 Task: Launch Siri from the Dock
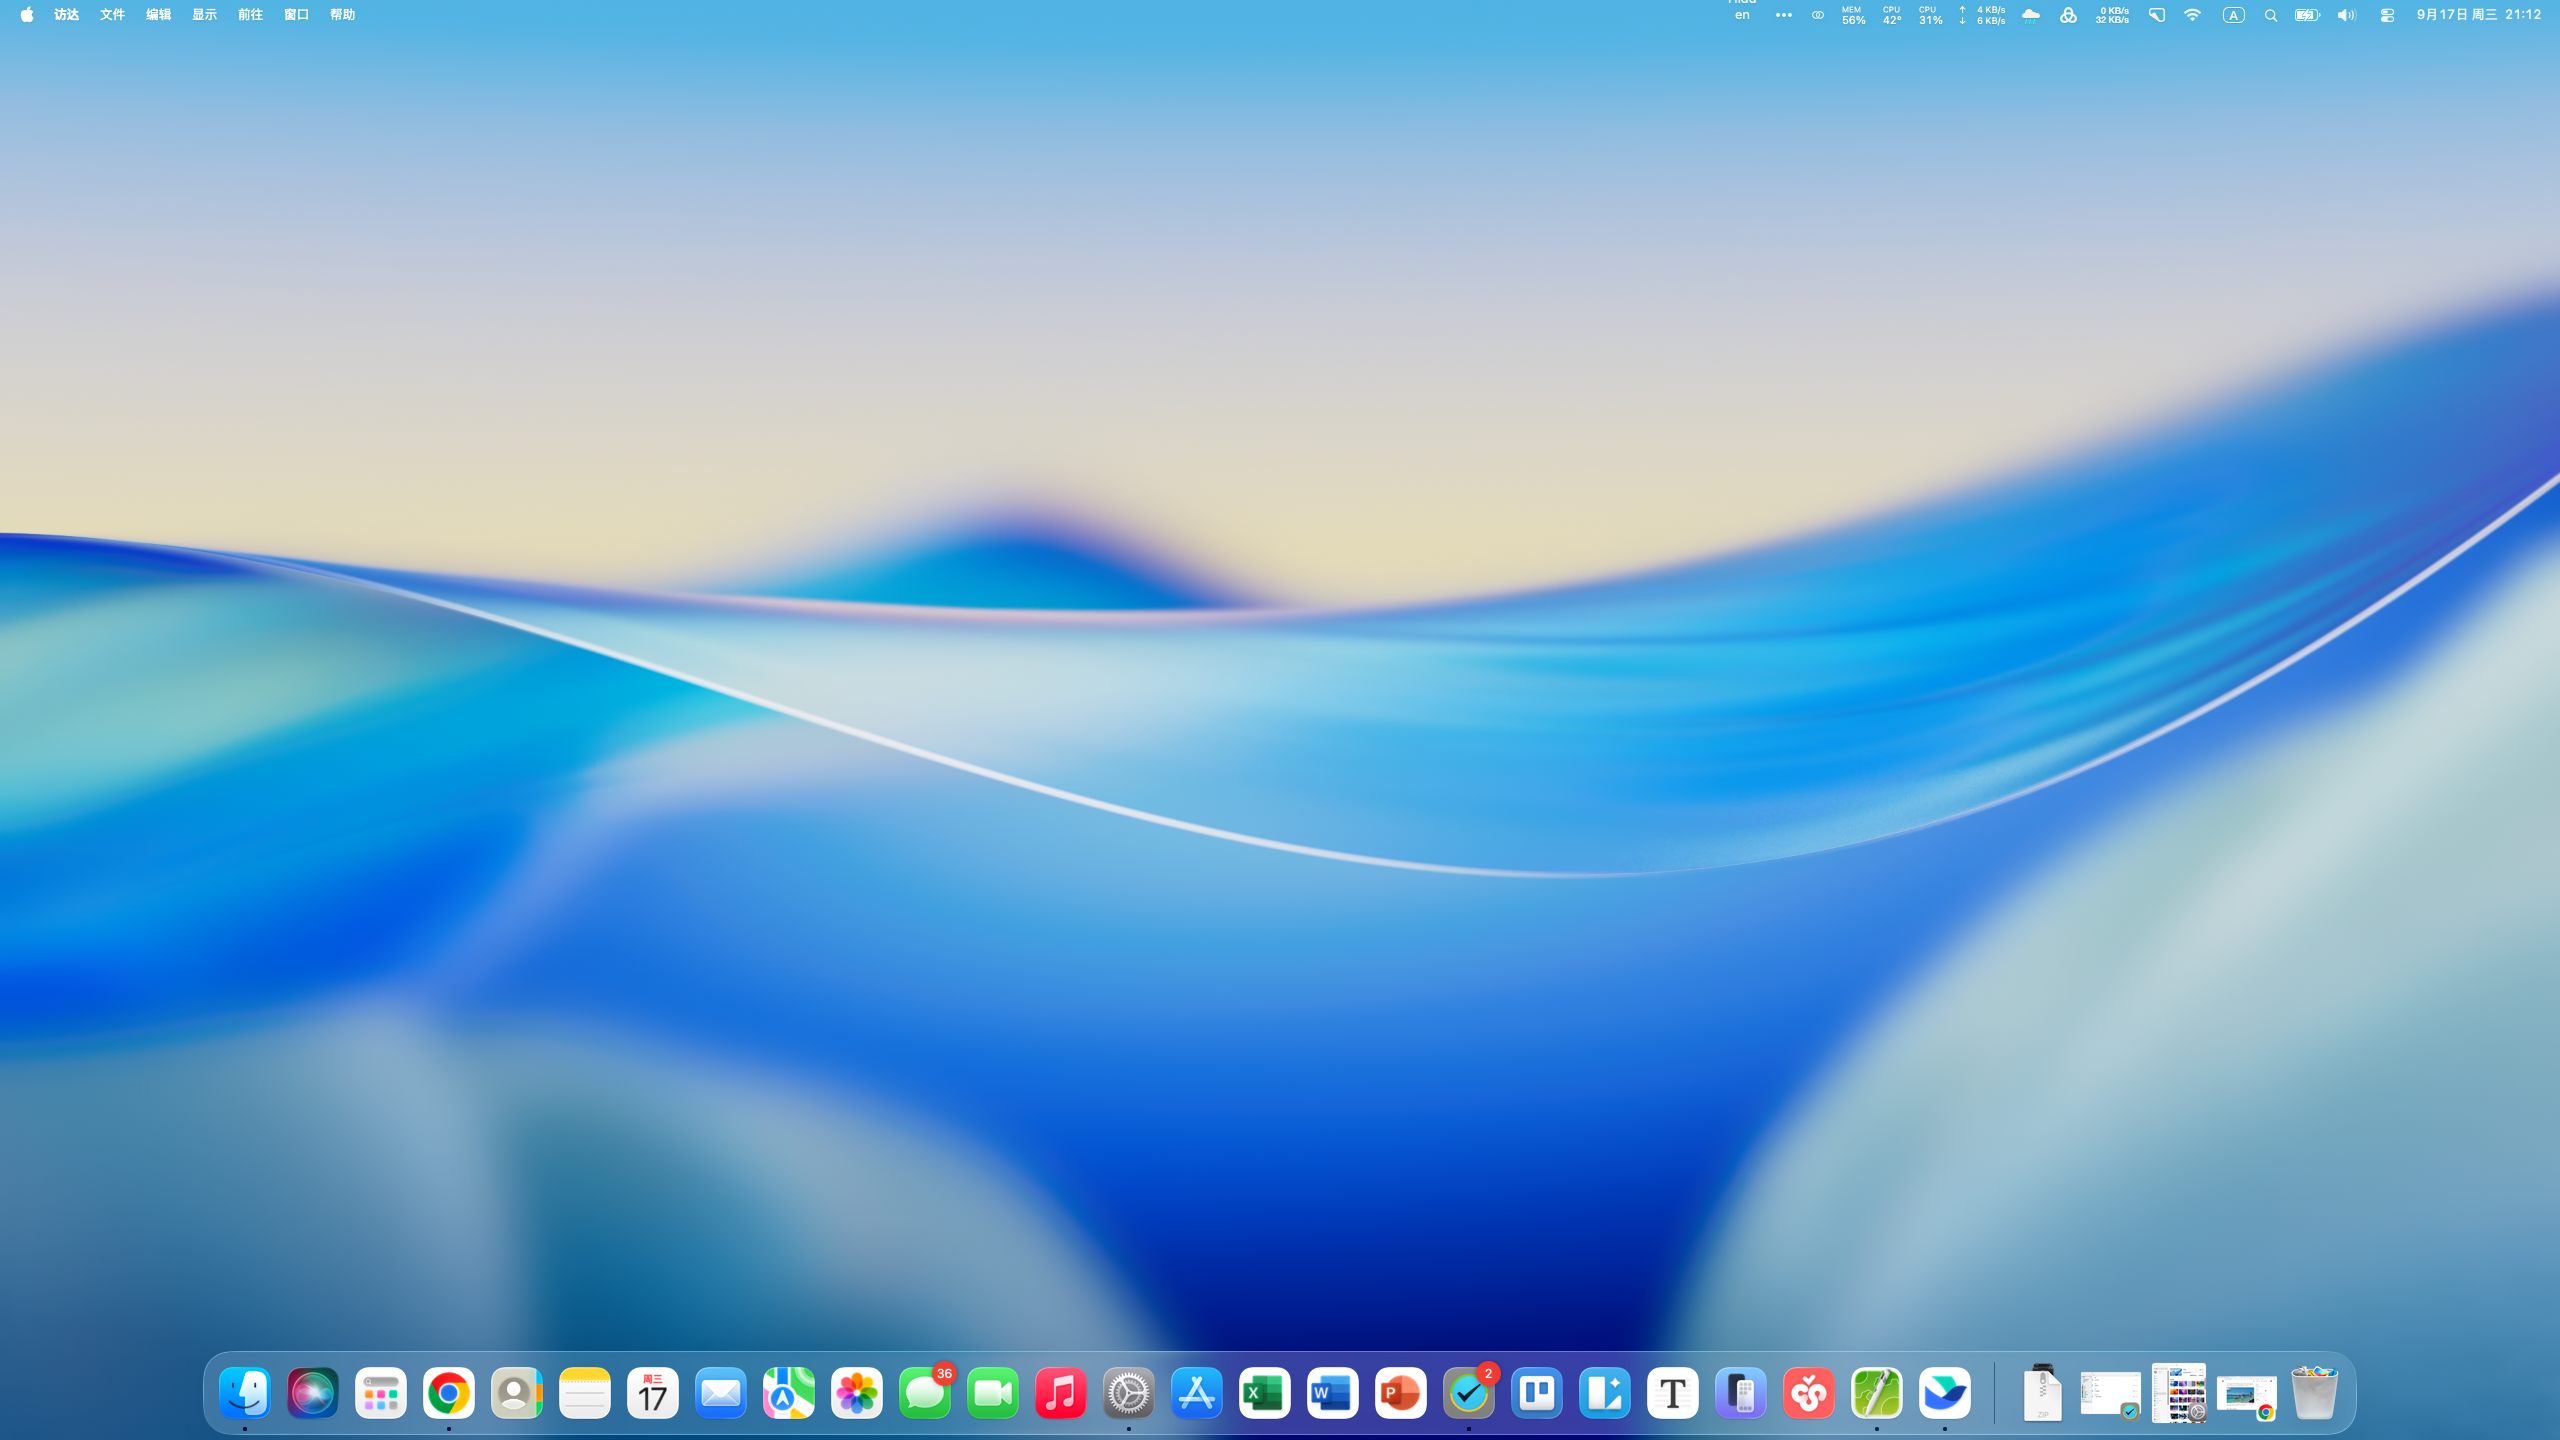[x=313, y=1393]
